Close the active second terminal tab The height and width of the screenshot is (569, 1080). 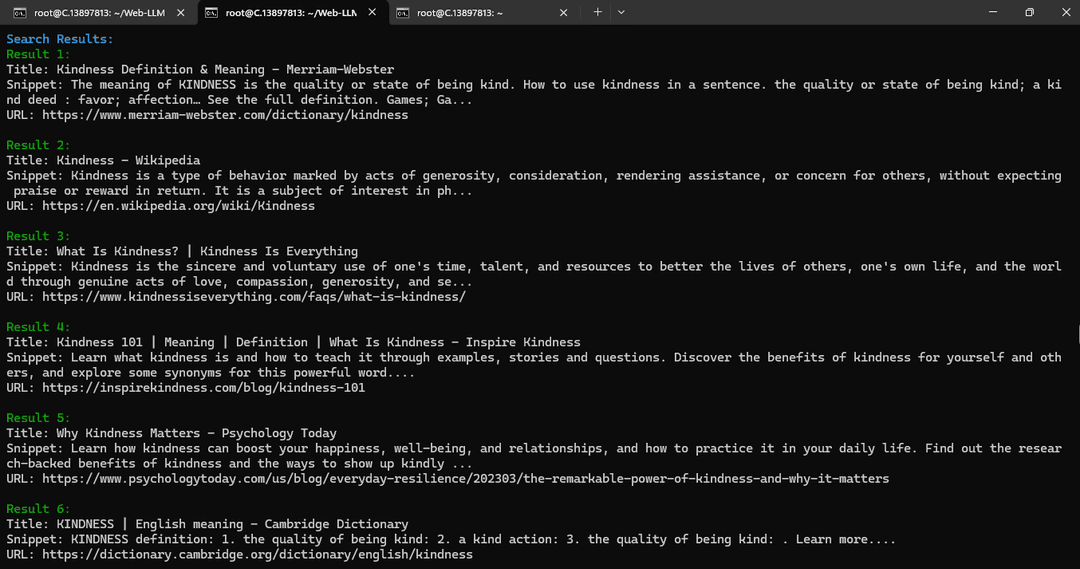372,12
